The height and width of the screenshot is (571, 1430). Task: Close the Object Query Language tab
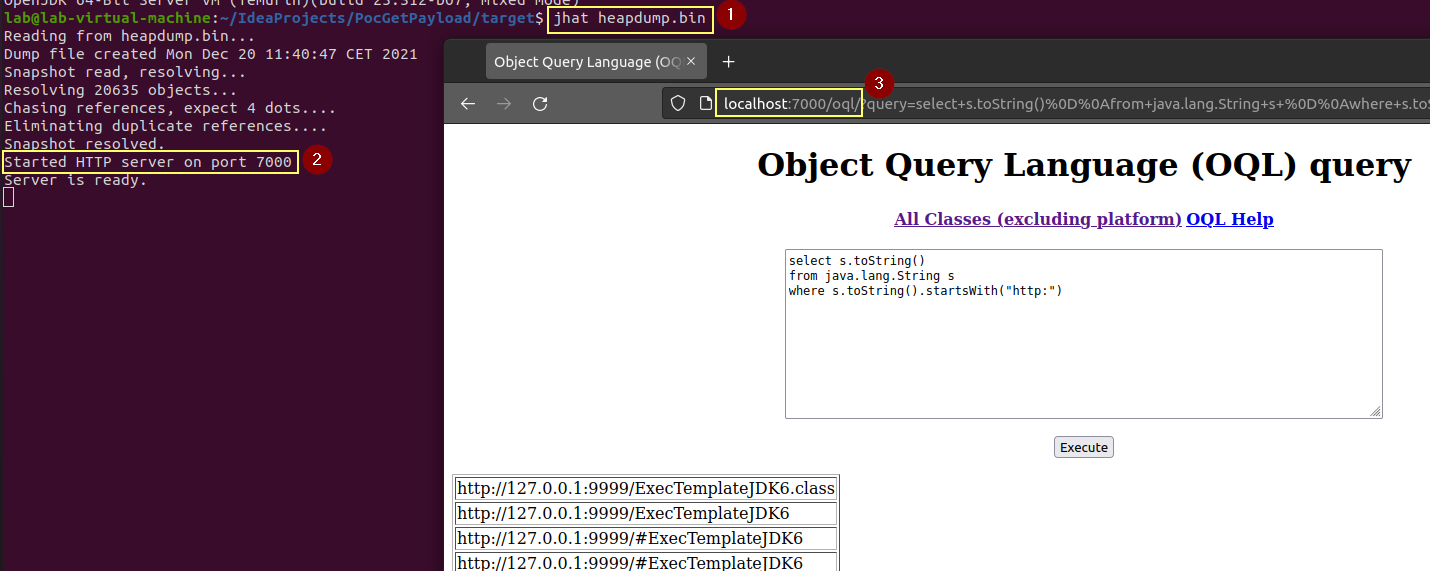691,62
